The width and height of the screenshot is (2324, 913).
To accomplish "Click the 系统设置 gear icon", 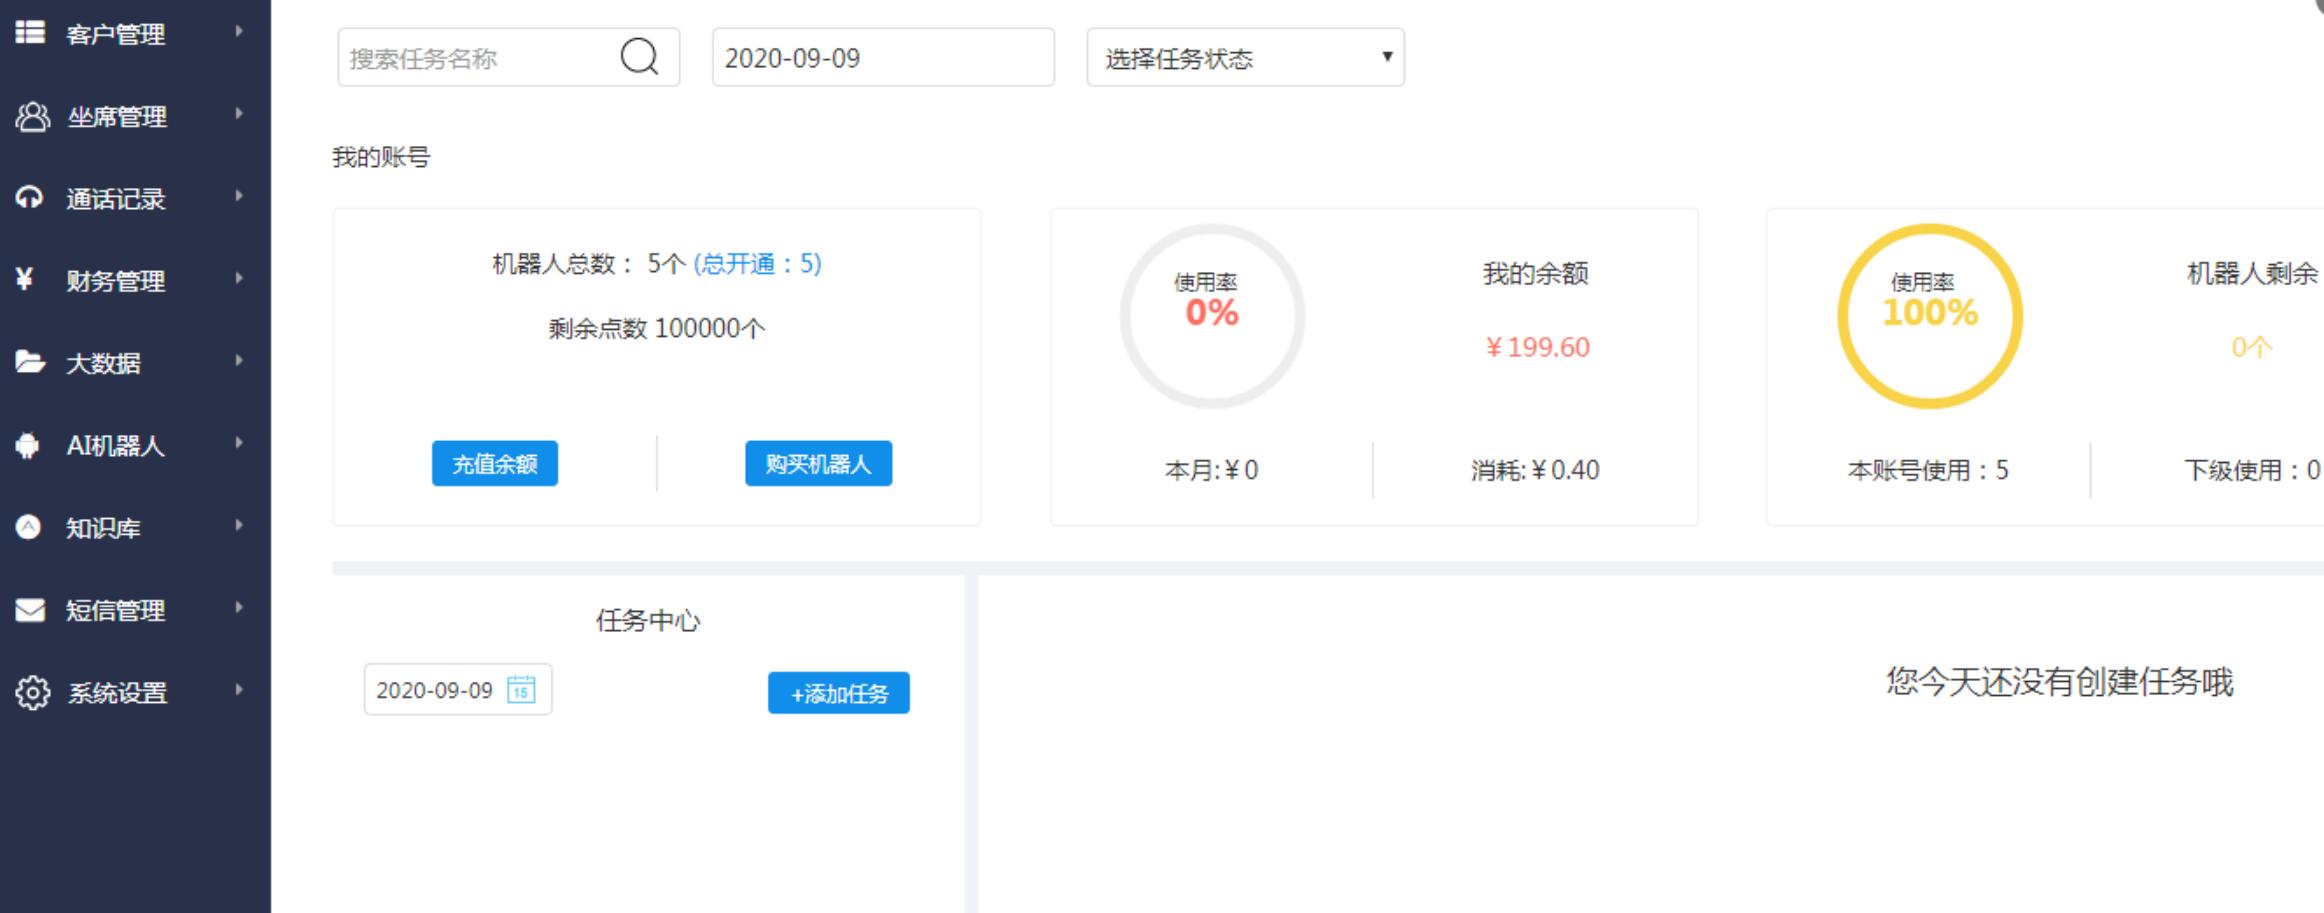I will (x=32, y=692).
